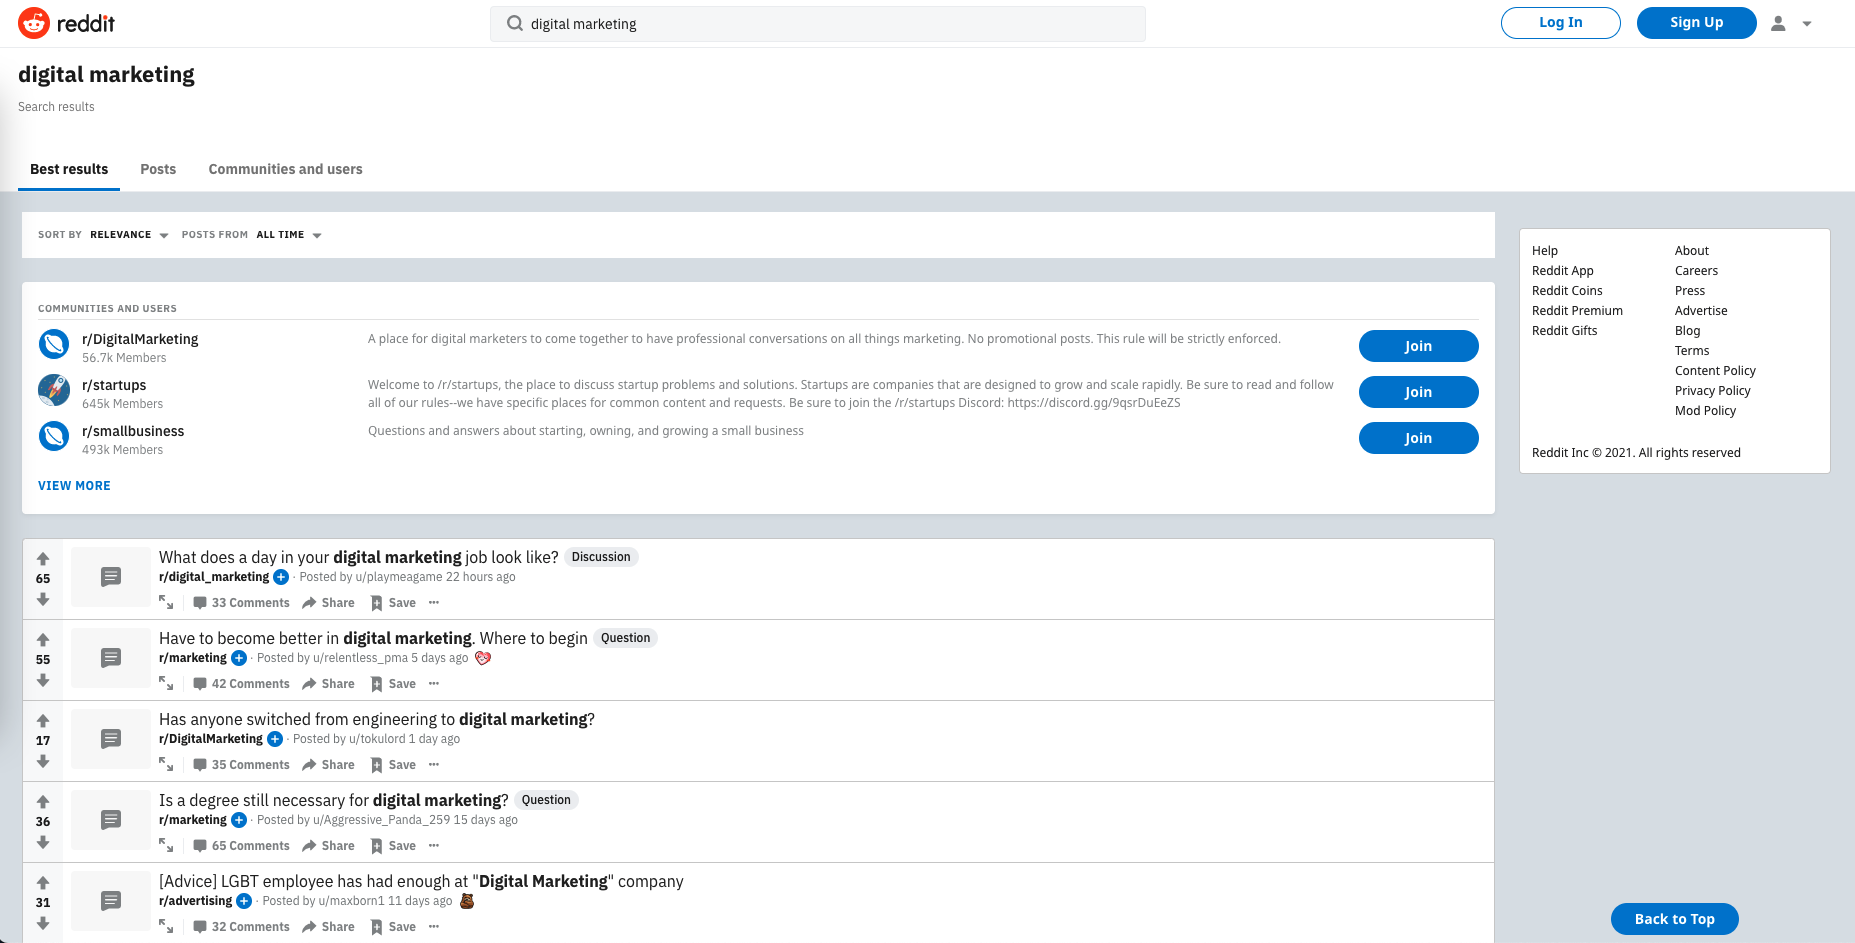Focus the digital marketing search field
1855x943 pixels.
point(818,24)
